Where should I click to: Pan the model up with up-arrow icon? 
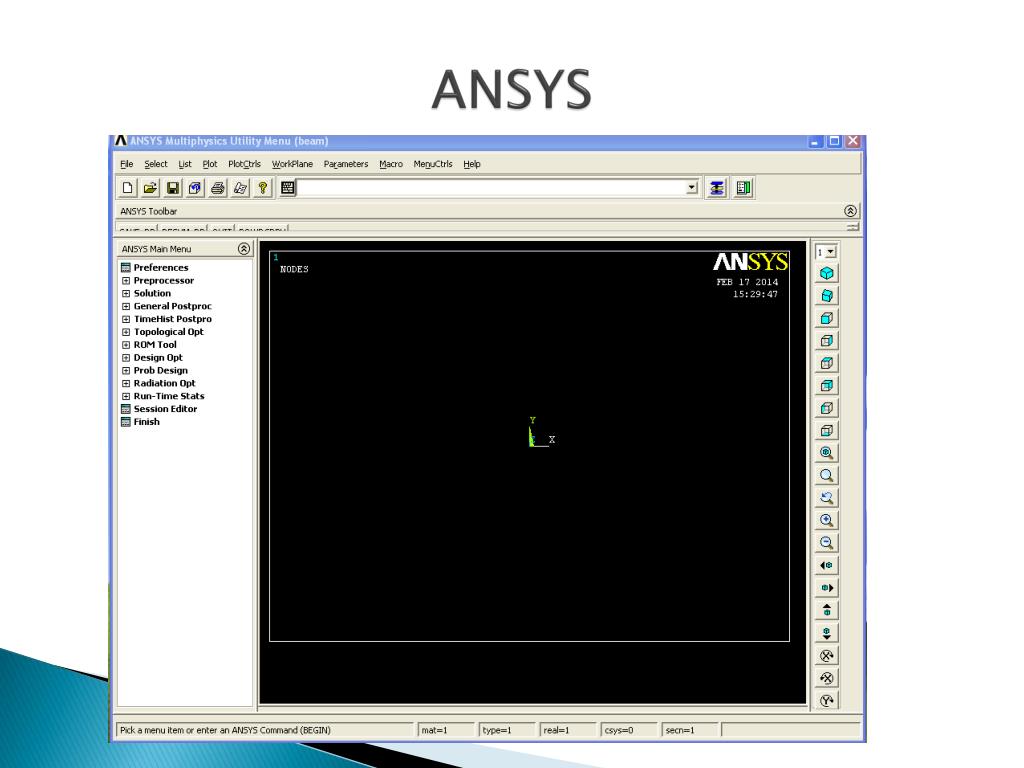click(827, 611)
